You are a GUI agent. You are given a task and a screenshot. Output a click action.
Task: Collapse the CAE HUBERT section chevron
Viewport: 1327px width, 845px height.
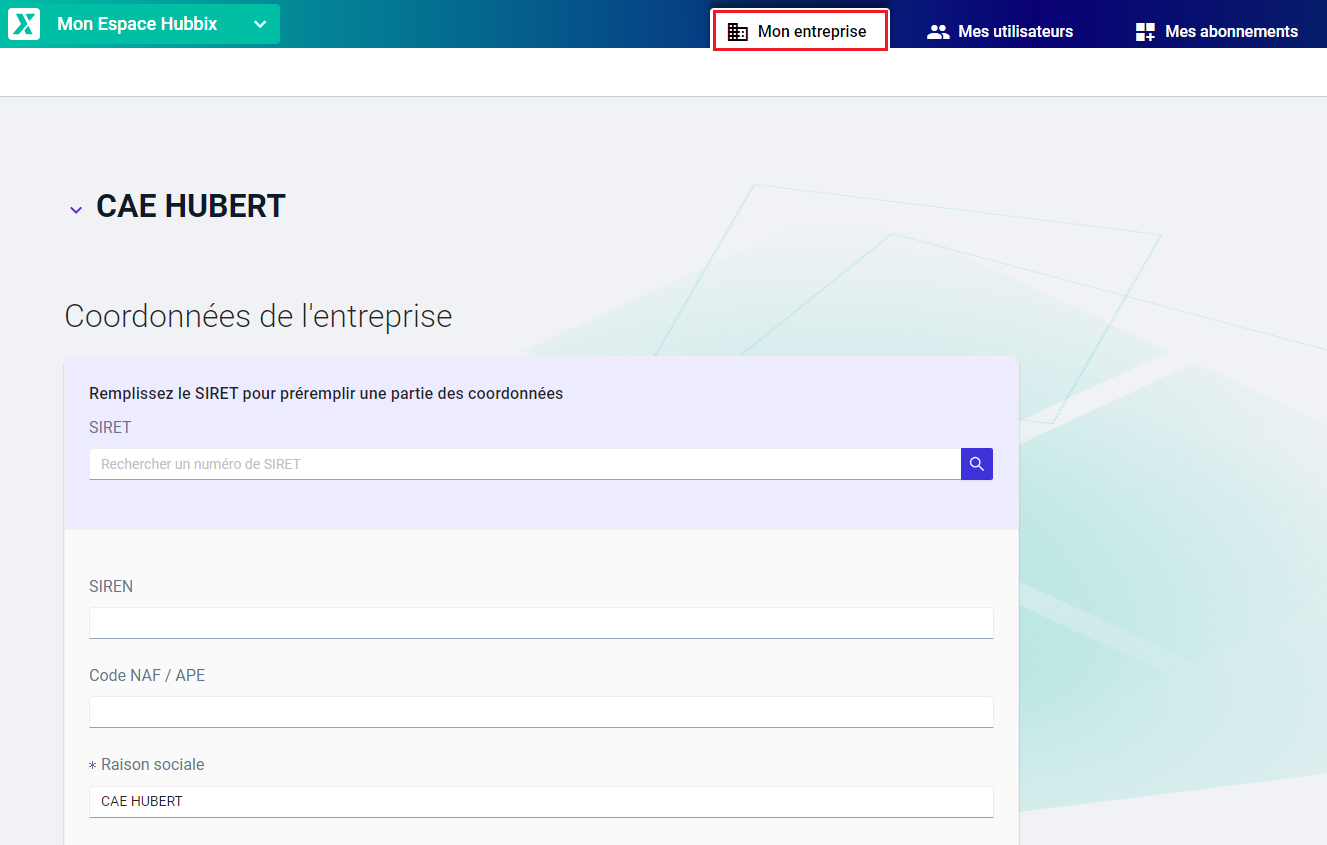76,210
